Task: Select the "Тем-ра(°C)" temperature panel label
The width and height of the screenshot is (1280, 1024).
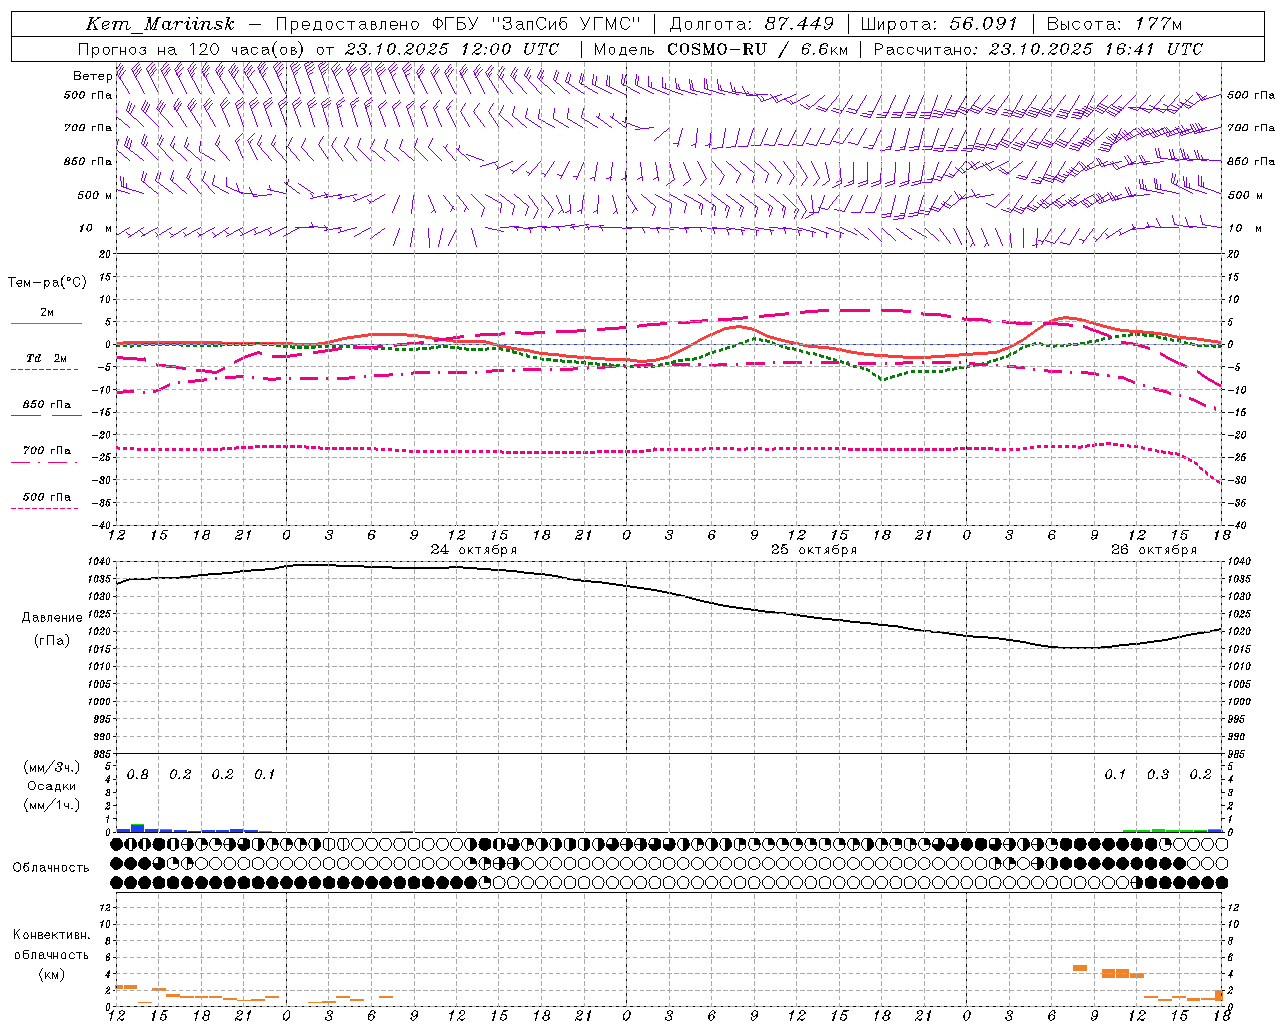Action: pos(47,283)
